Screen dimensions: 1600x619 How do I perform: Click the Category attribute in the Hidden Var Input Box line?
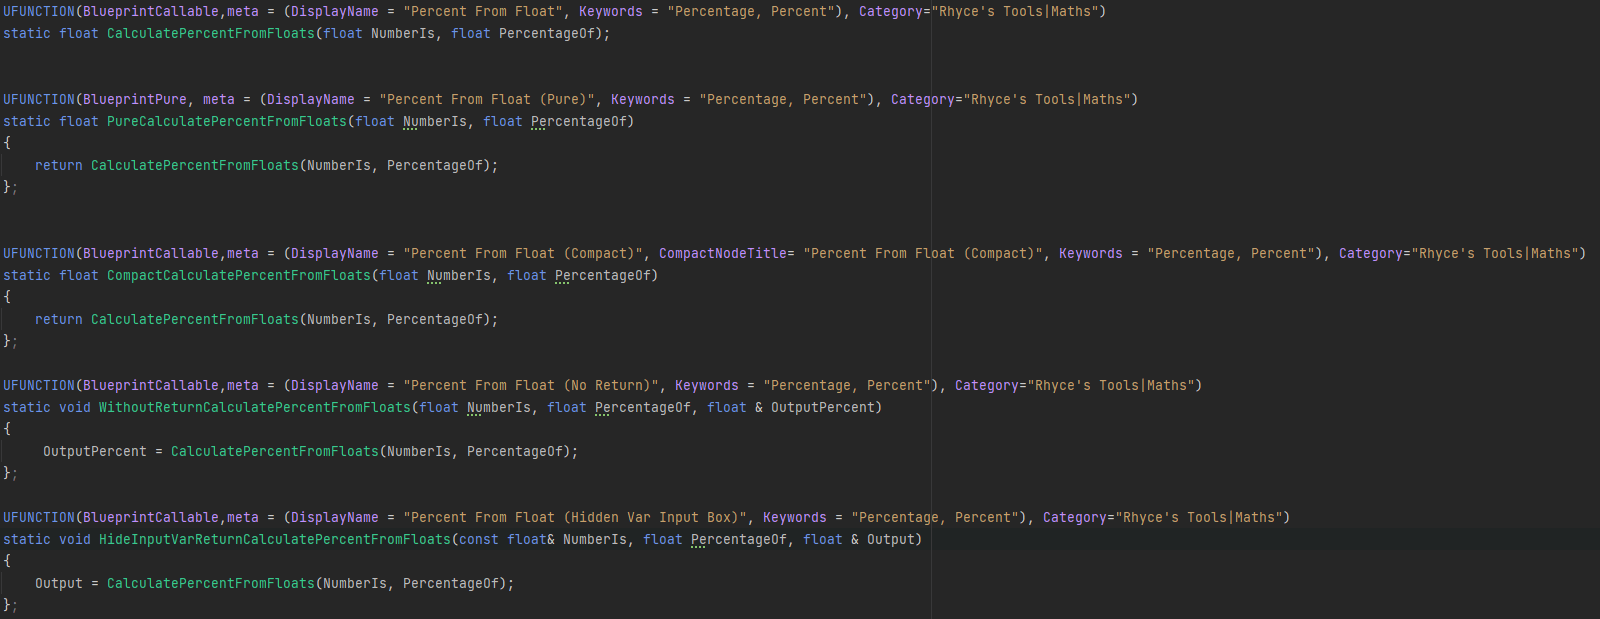[1075, 517]
